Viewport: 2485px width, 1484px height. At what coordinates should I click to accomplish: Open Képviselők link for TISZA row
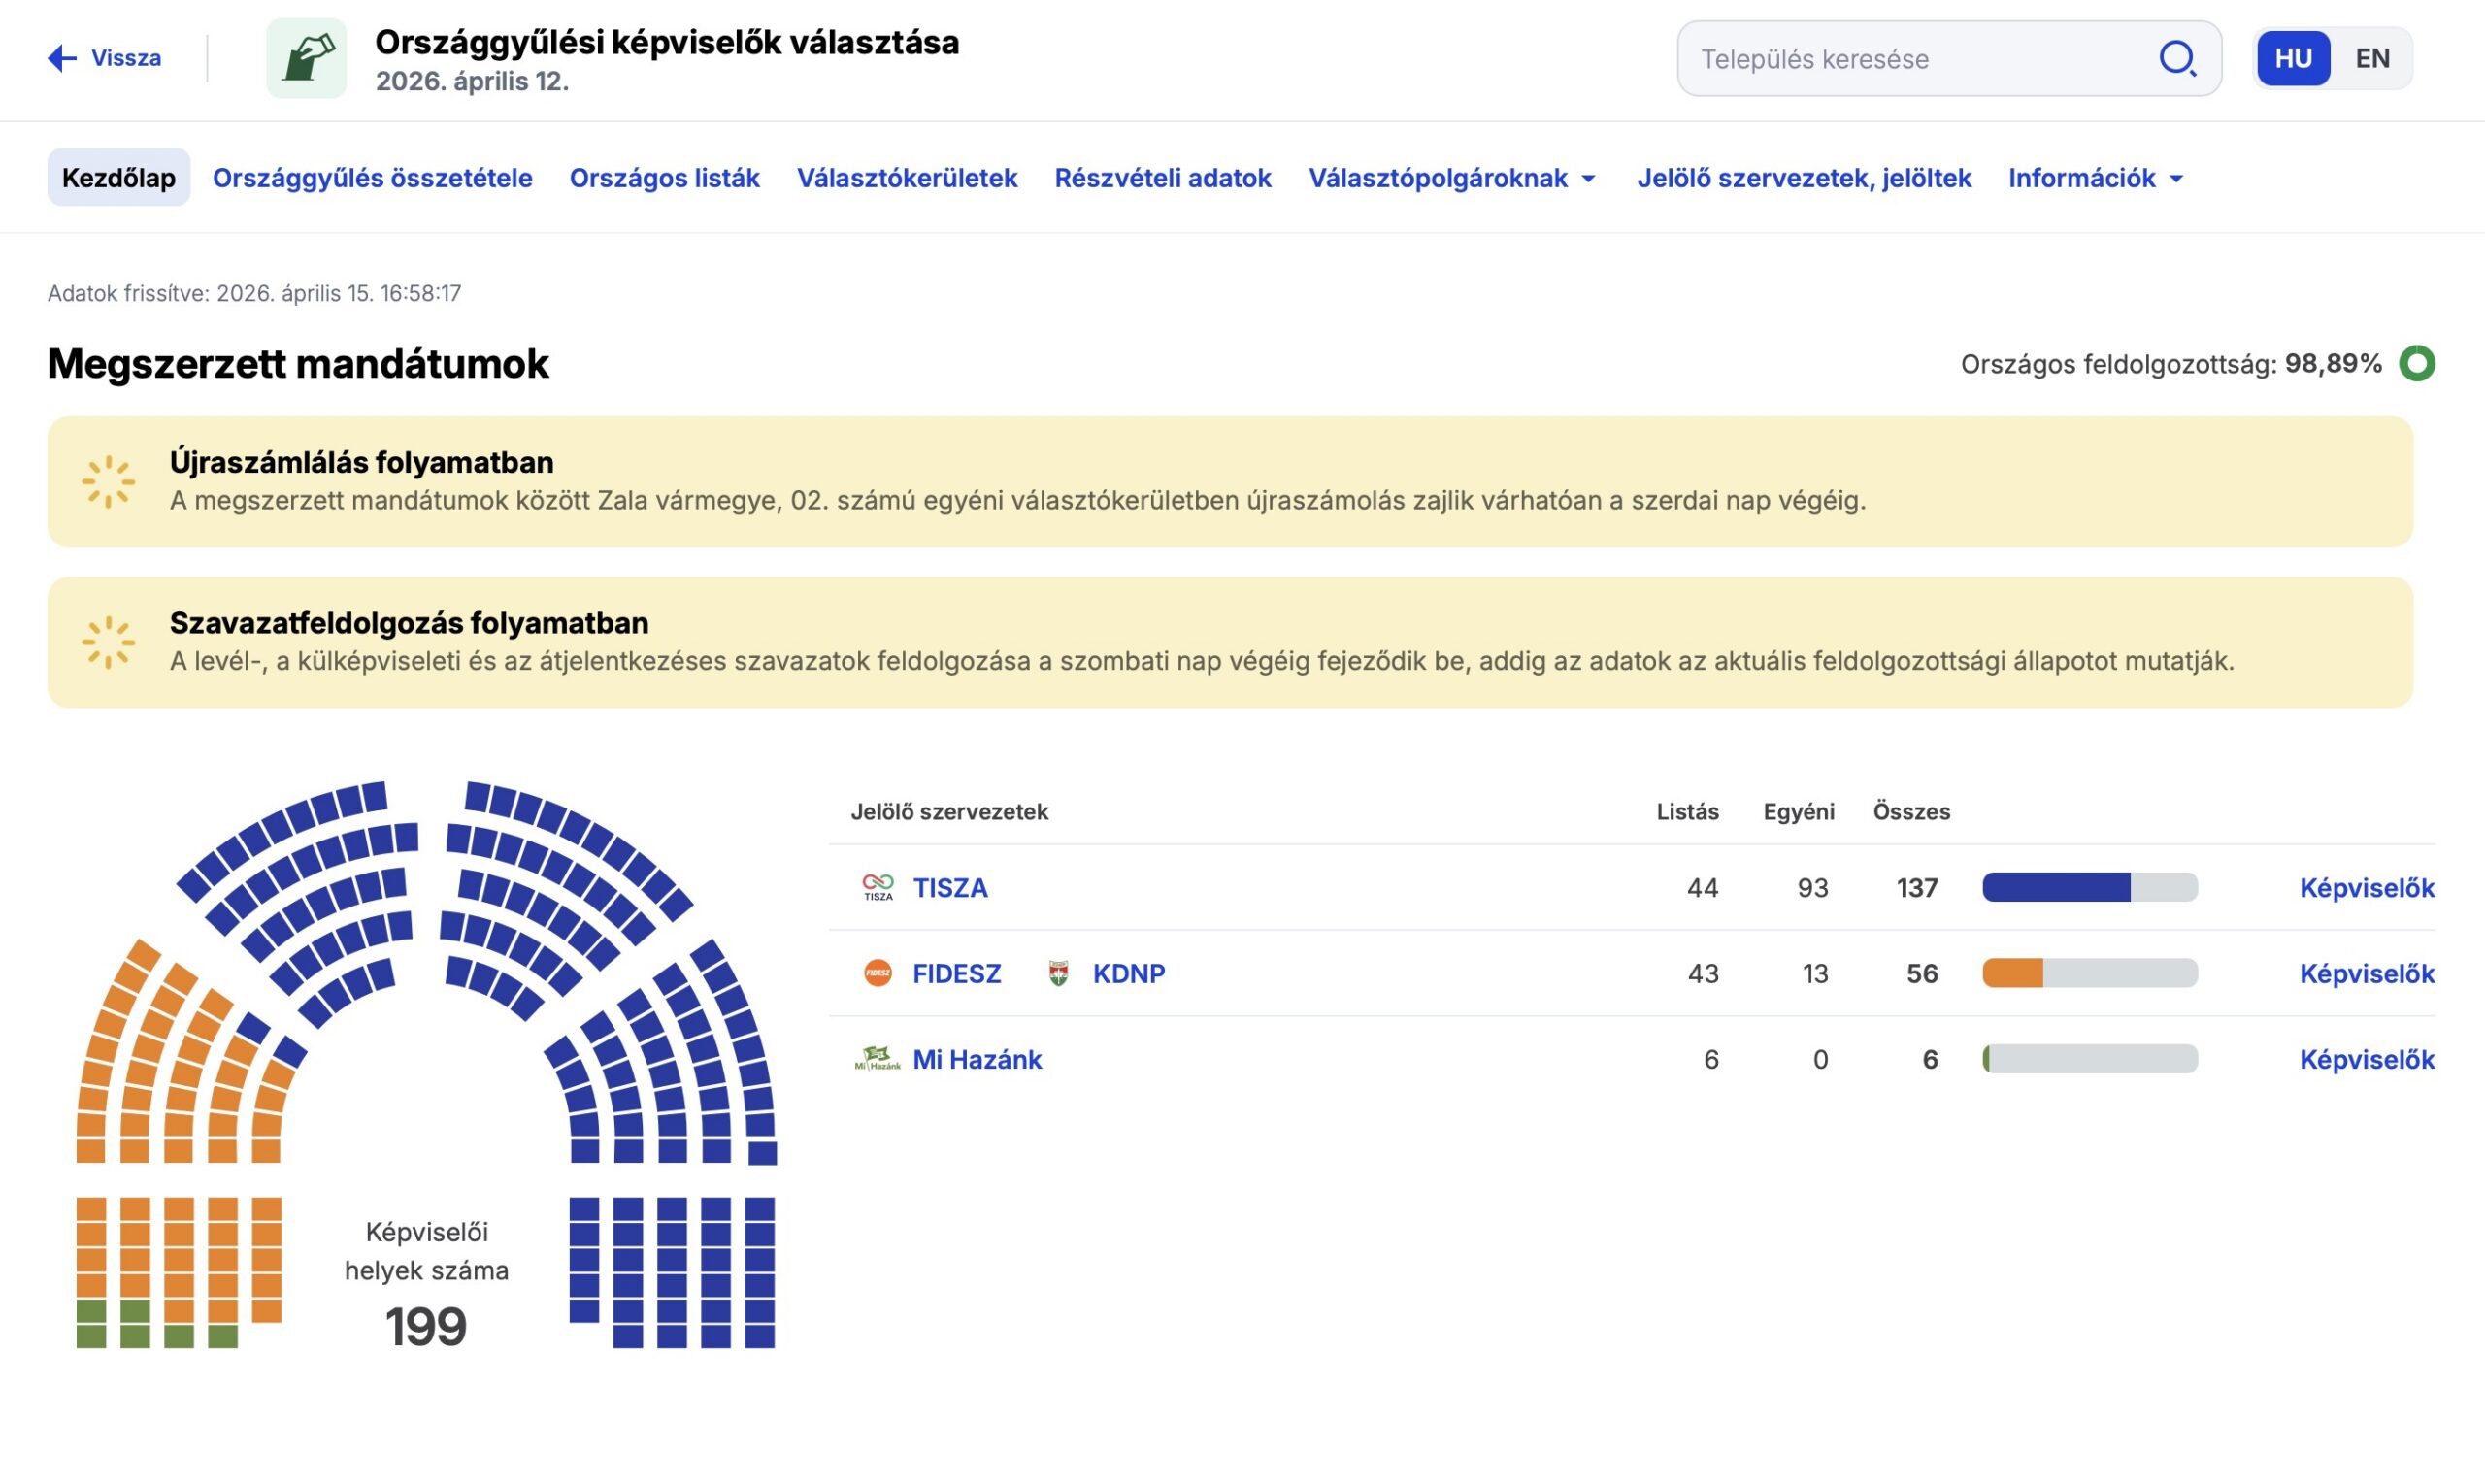coord(2366,887)
